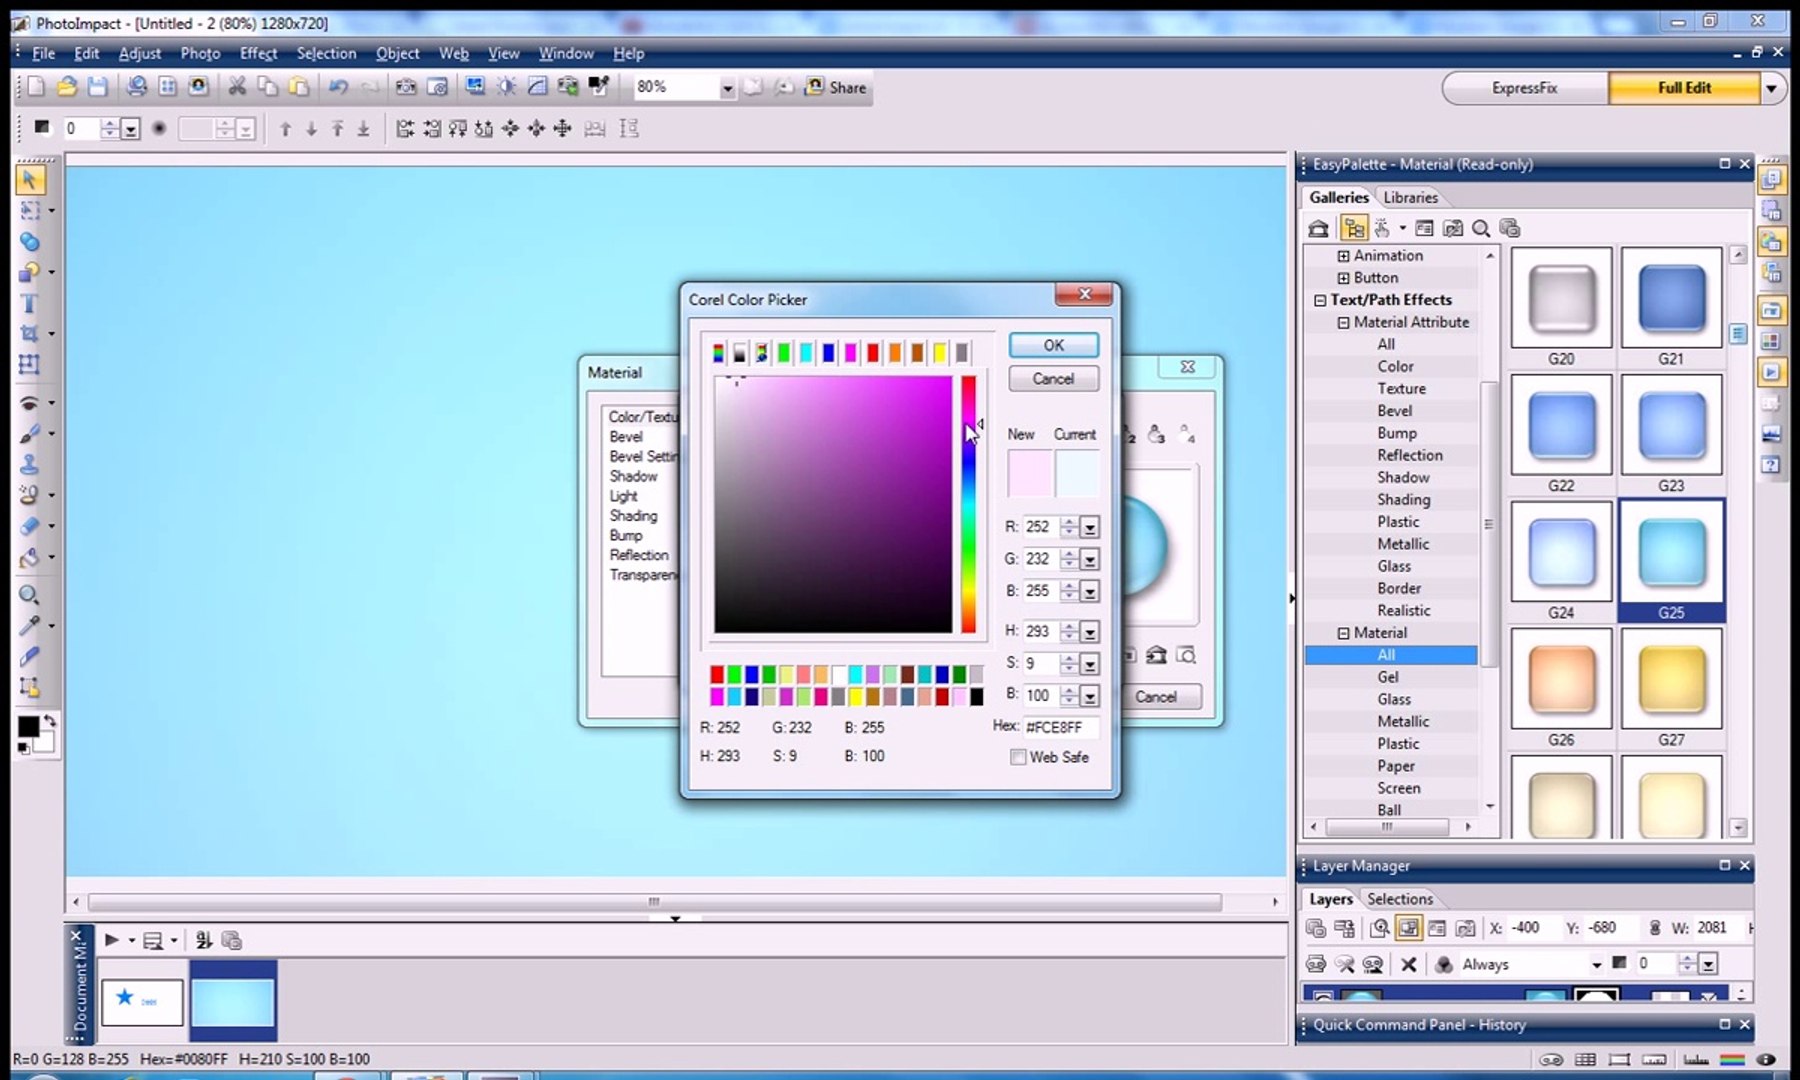This screenshot has width=1800, height=1080.
Task: Collapse the Text/Path Effects tree node
Action: coord(1320,301)
